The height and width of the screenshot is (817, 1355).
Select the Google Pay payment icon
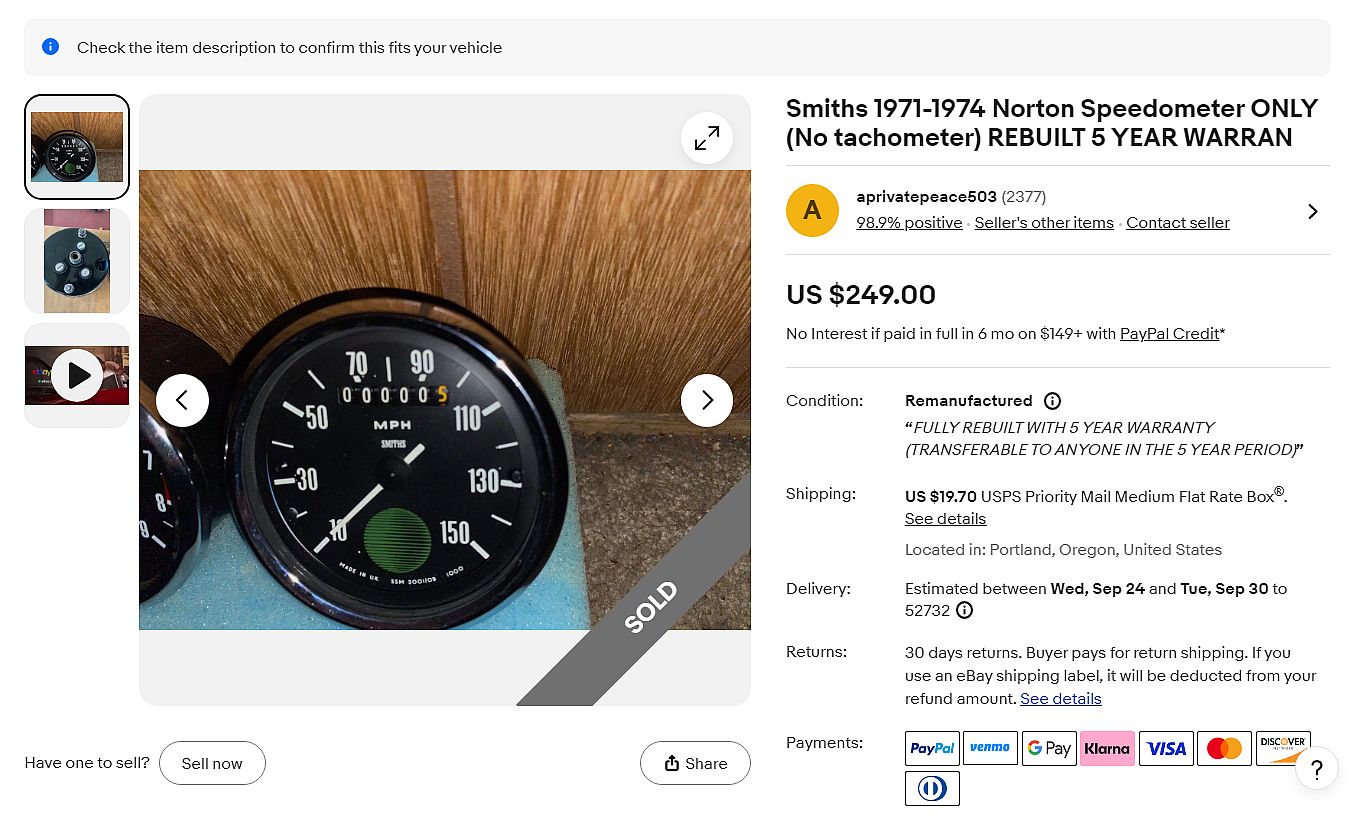[1048, 748]
